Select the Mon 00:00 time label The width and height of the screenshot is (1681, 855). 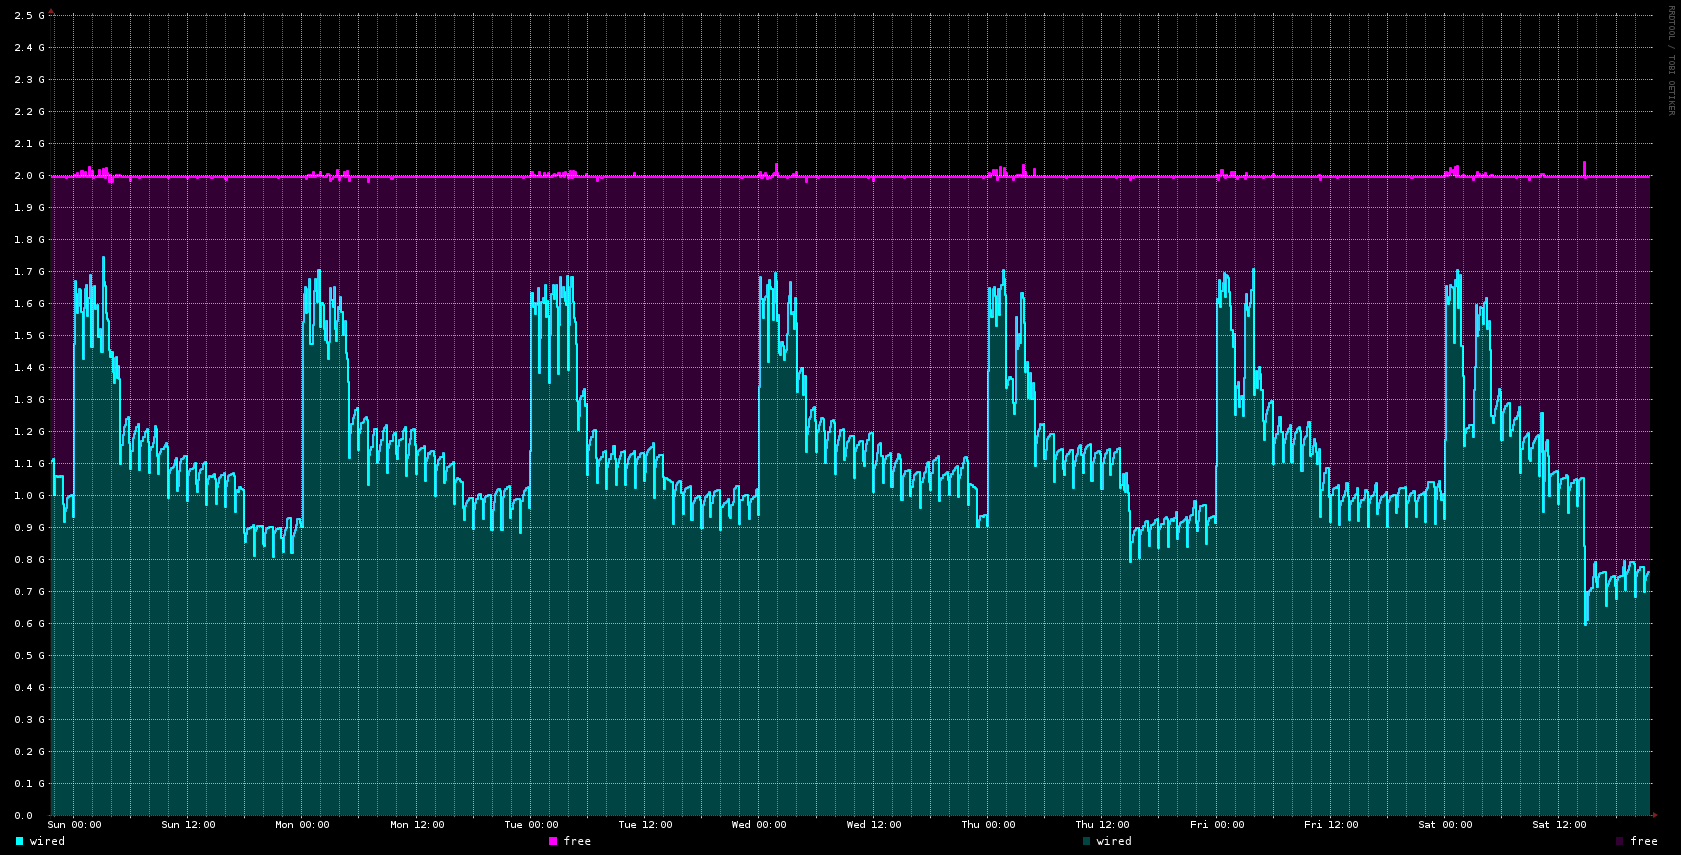302,825
